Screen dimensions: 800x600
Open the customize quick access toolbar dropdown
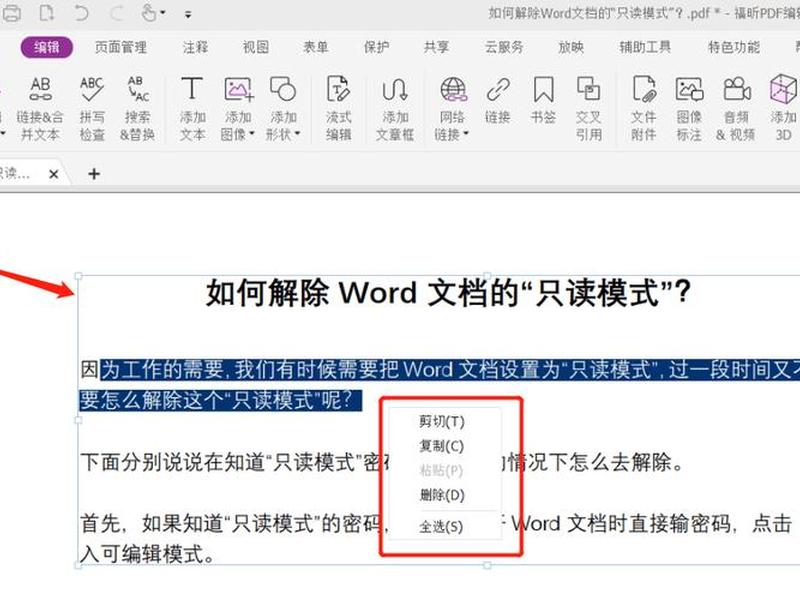coord(188,14)
